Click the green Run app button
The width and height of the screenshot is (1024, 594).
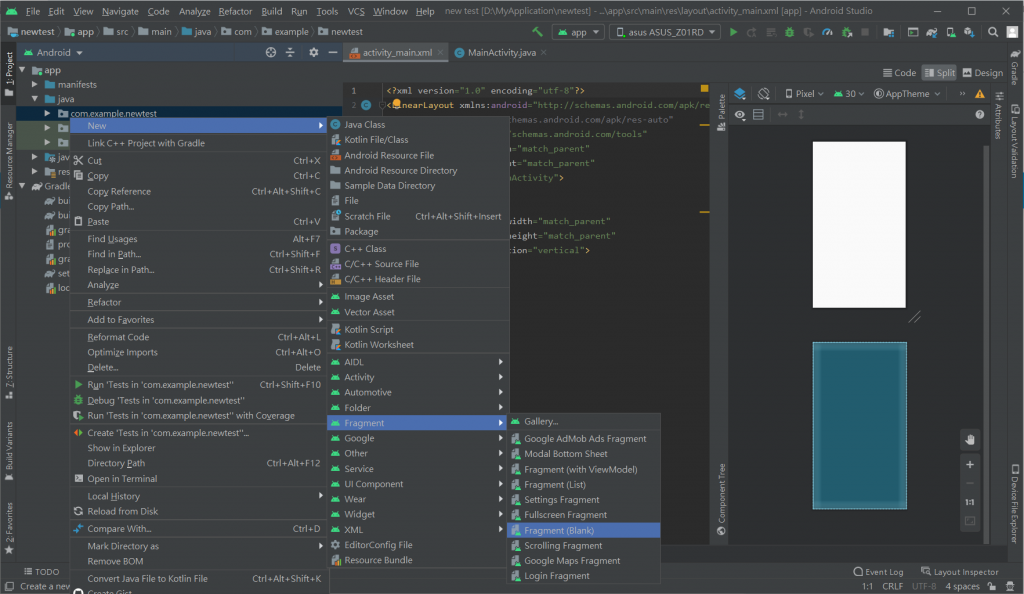point(734,32)
